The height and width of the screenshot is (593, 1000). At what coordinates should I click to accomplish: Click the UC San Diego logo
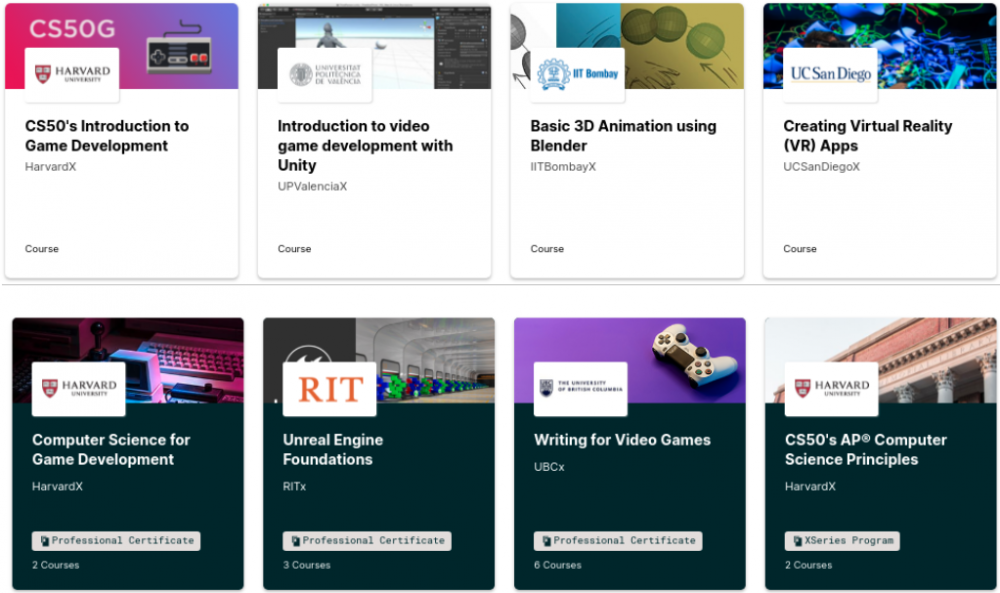coord(830,73)
